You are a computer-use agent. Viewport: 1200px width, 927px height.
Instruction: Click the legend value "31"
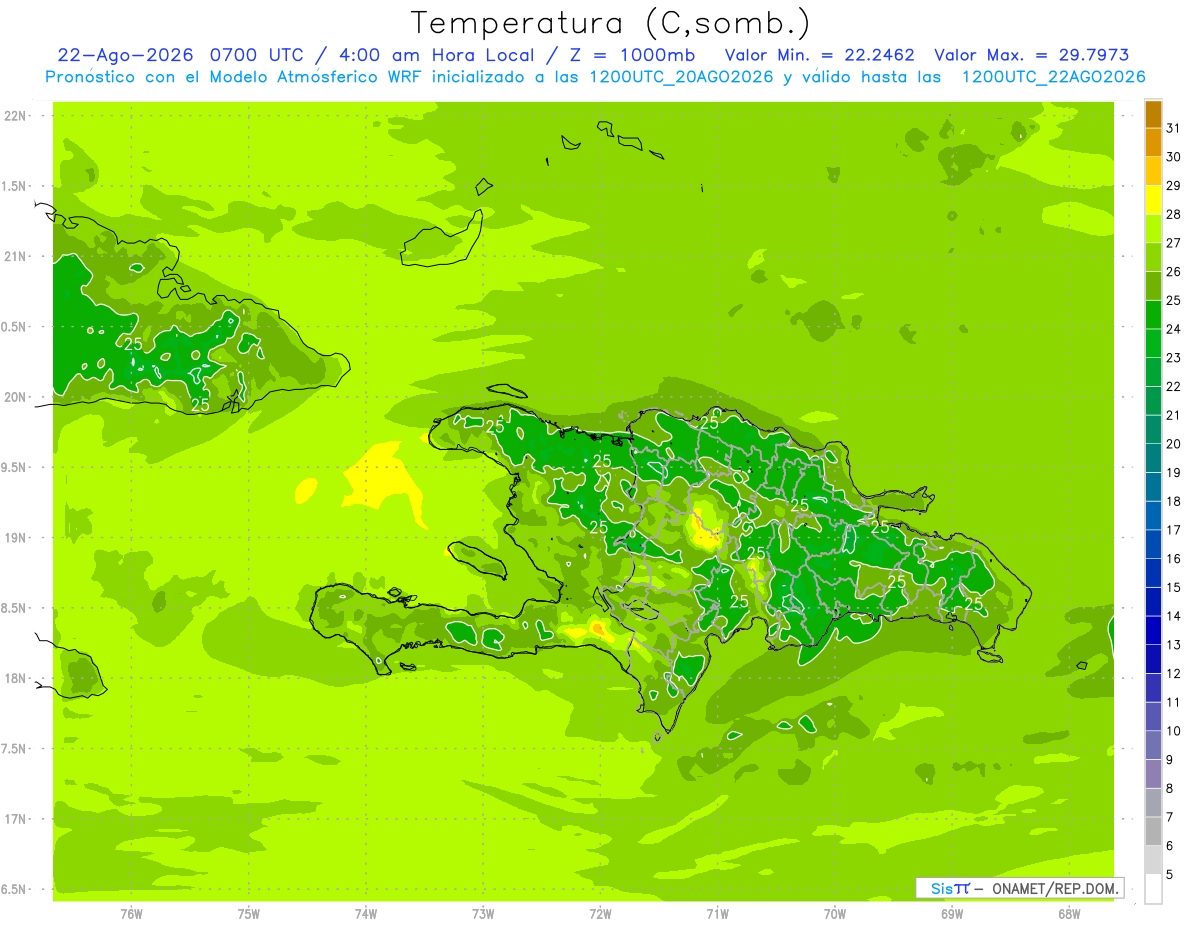point(1173,128)
